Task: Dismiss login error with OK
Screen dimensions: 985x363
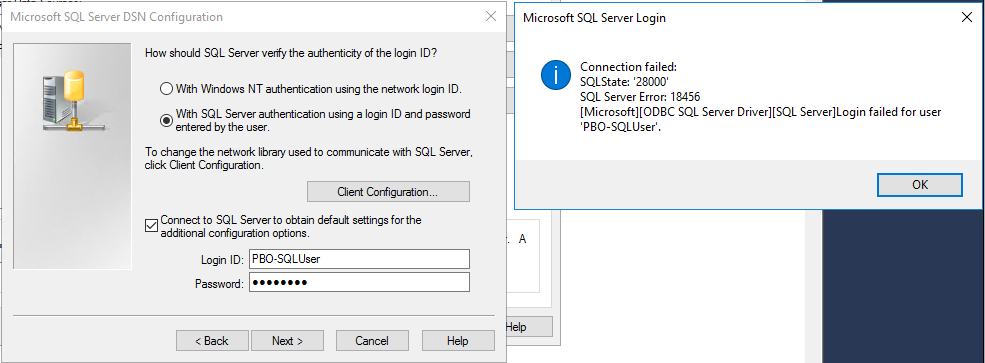Action: tap(920, 185)
